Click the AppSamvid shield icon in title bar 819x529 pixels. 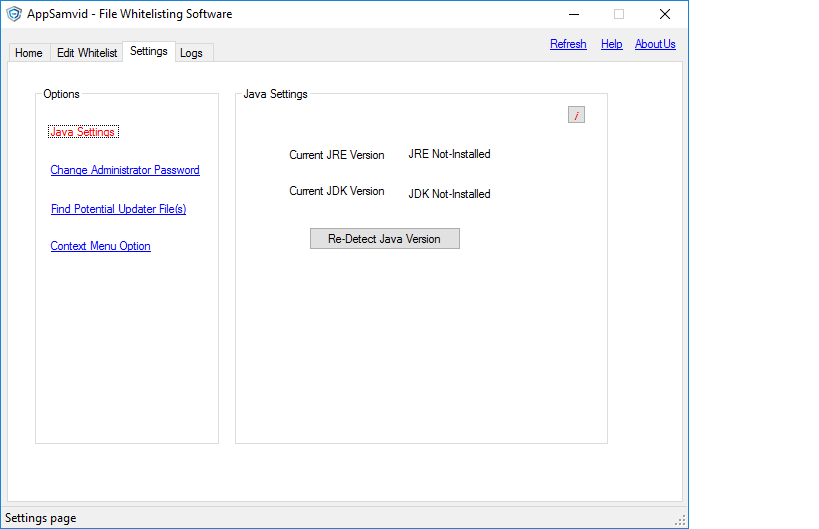(x=14, y=14)
